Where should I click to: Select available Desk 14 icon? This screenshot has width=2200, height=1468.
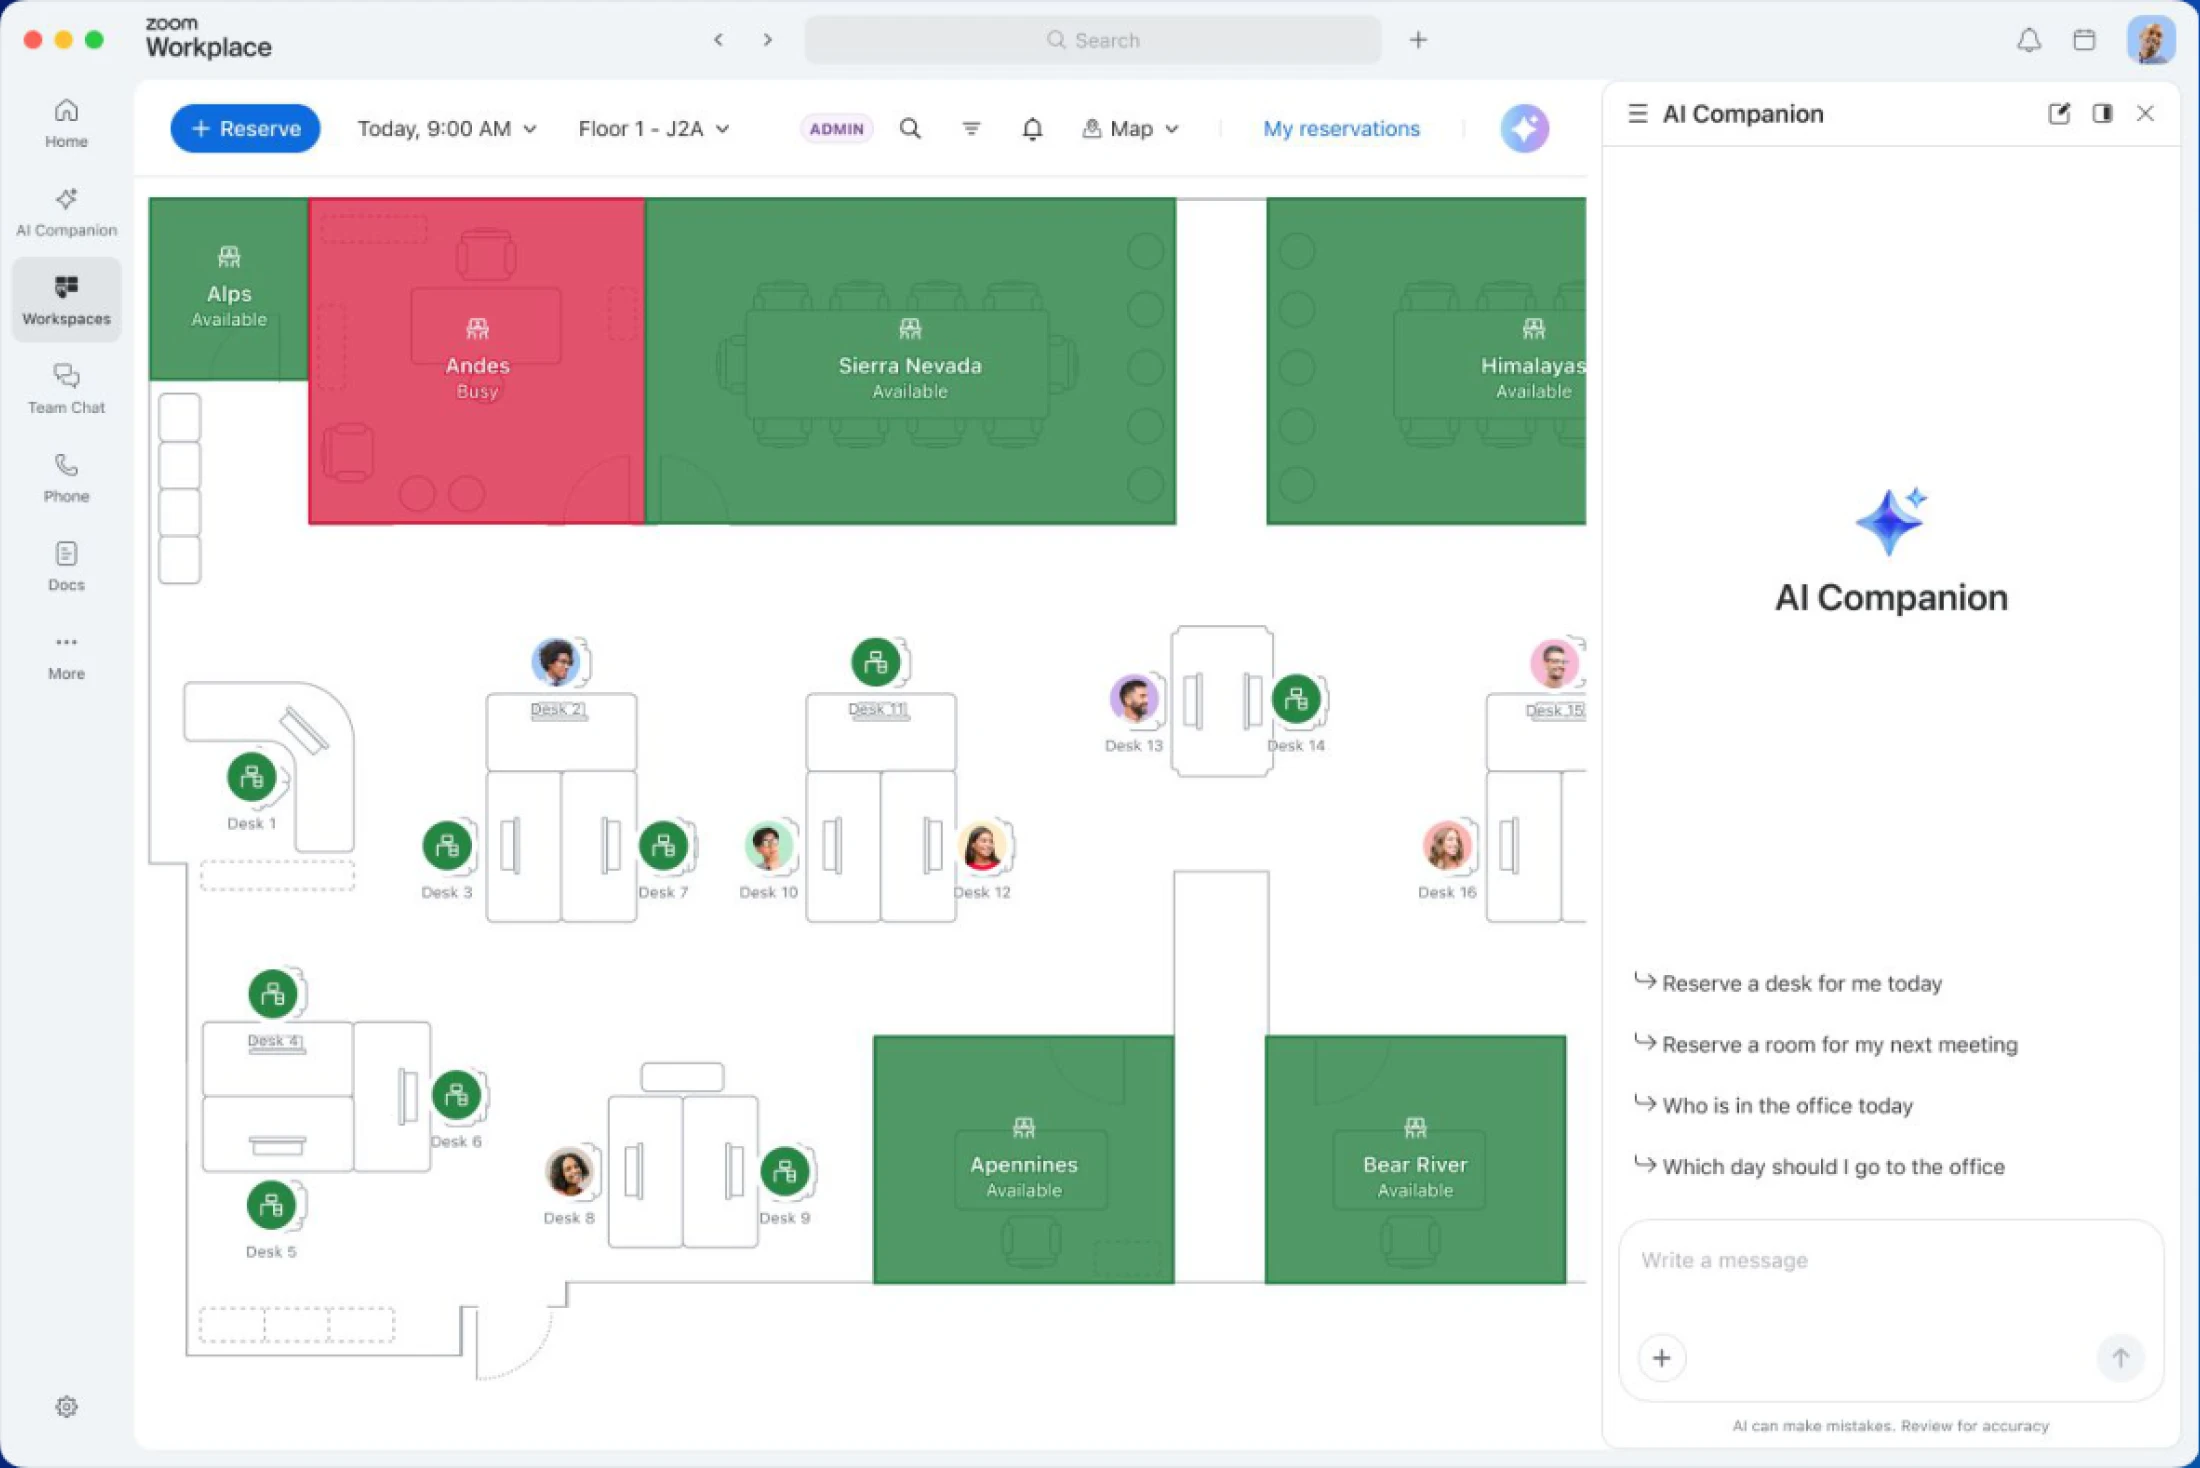(1296, 699)
